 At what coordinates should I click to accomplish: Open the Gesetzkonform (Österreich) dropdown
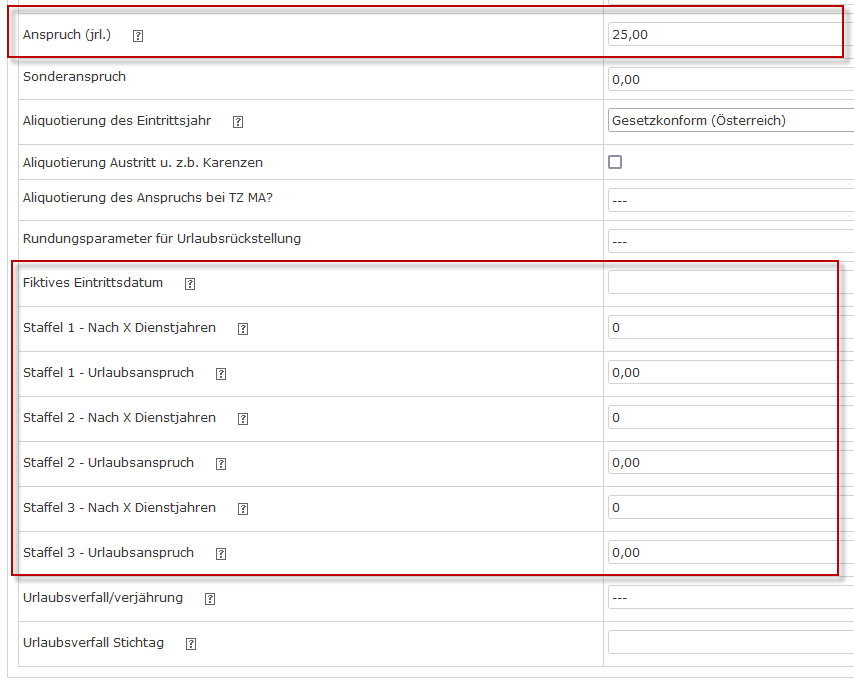(x=730, y=121)
